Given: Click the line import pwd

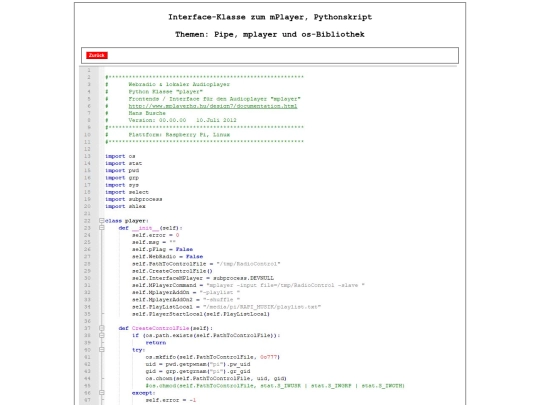Looking at the screenshot, I should point(122,170).
